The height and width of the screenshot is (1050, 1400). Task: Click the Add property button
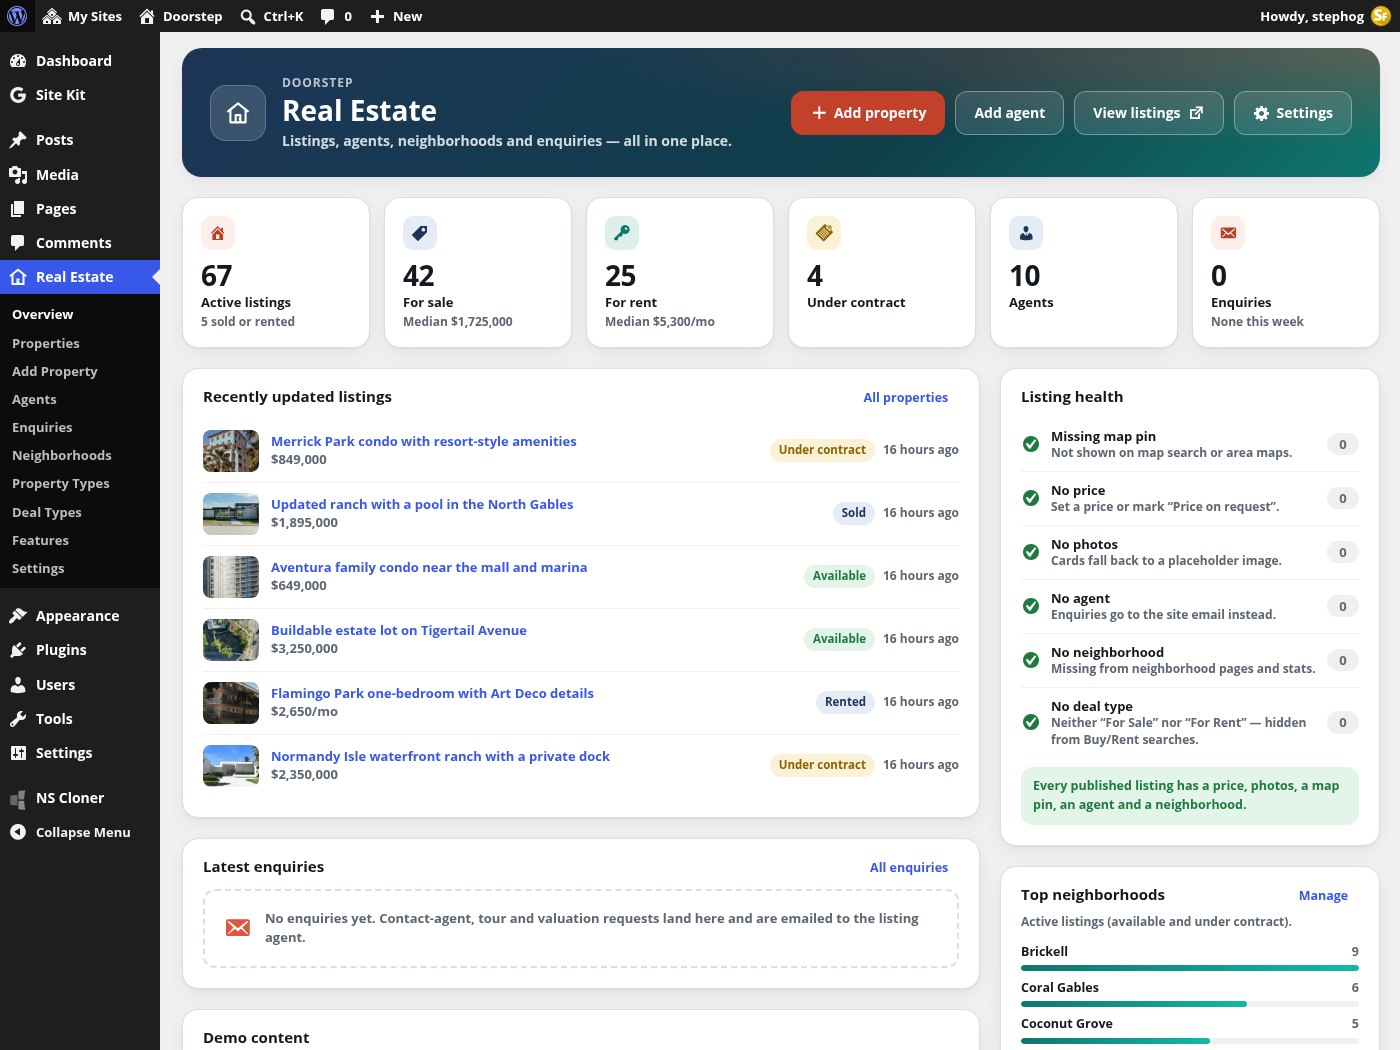click(868, 113)
